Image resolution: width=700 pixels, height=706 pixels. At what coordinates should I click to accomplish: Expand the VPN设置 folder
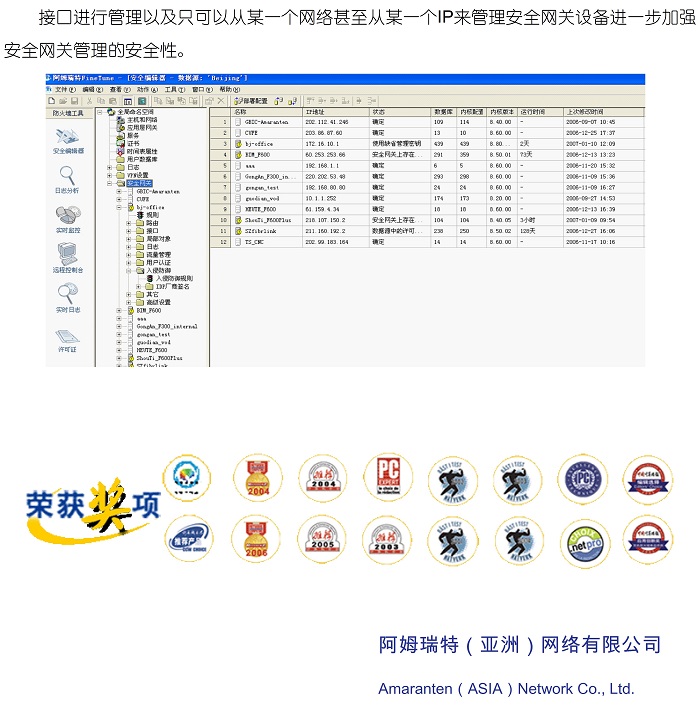(109, 175)
